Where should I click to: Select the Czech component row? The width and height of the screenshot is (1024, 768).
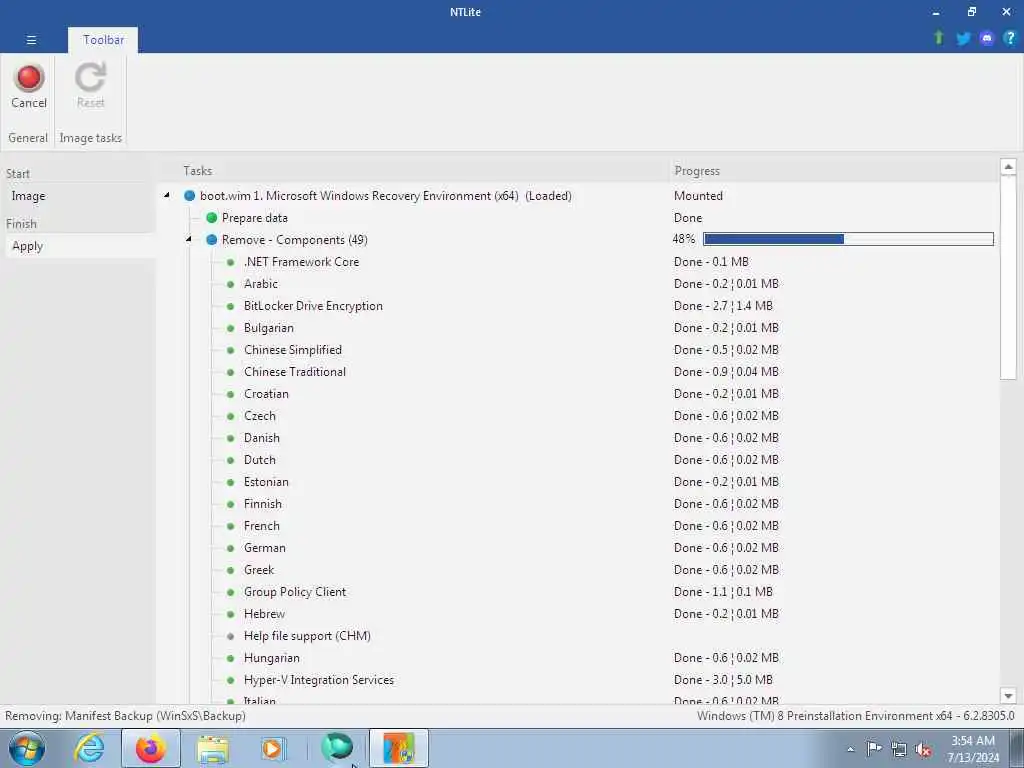pyautogui.click(x=259, y=416)
